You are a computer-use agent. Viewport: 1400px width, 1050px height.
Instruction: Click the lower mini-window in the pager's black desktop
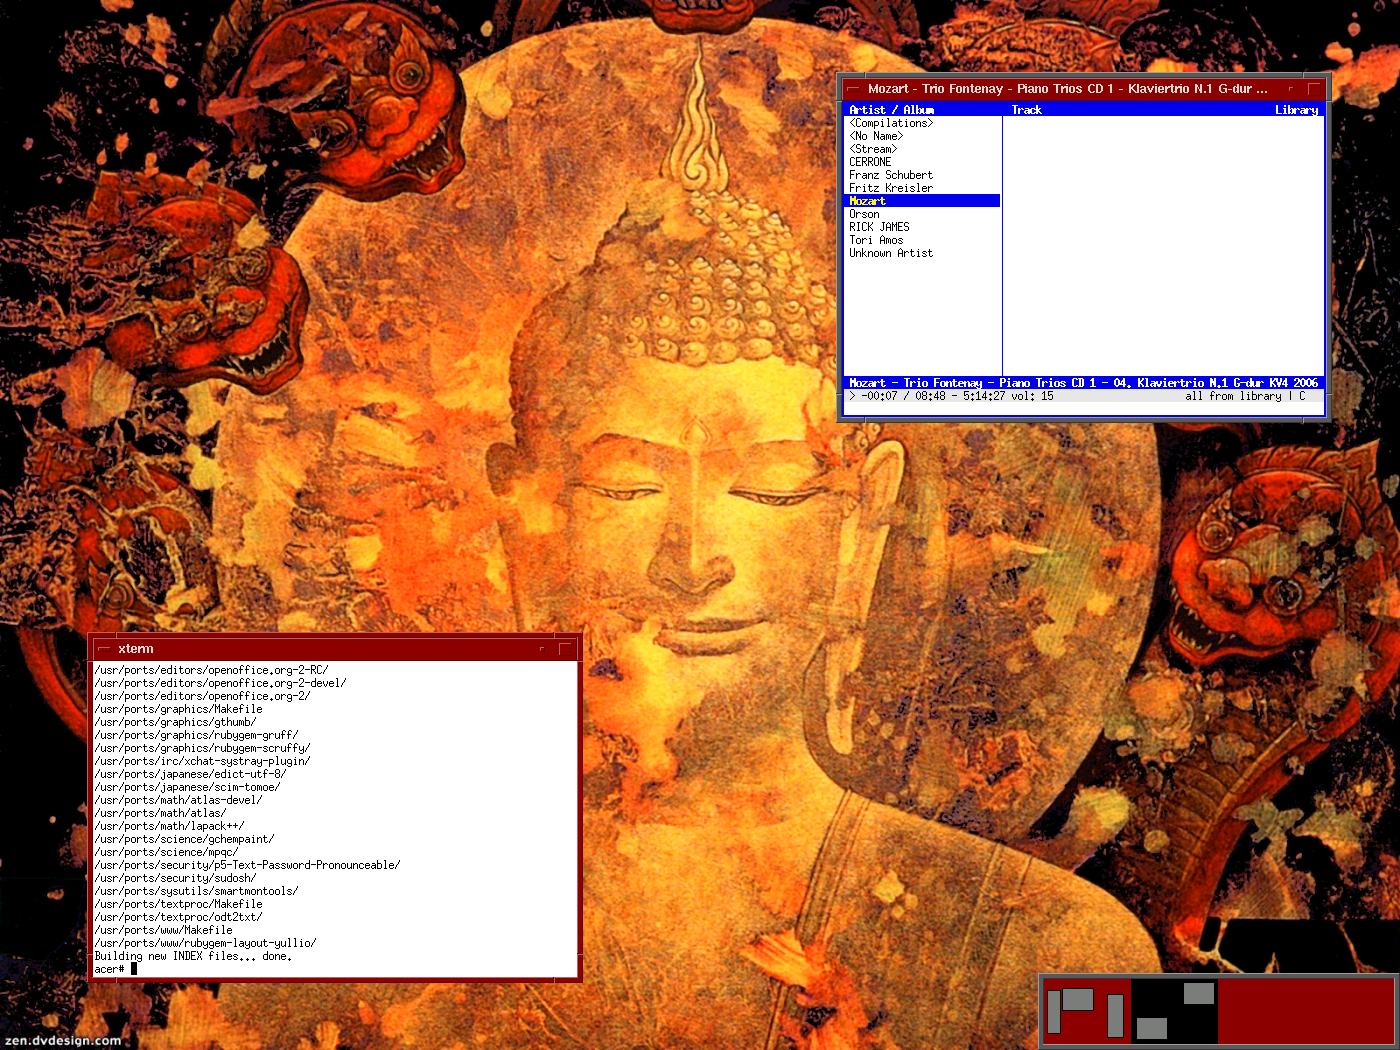1152,1028
